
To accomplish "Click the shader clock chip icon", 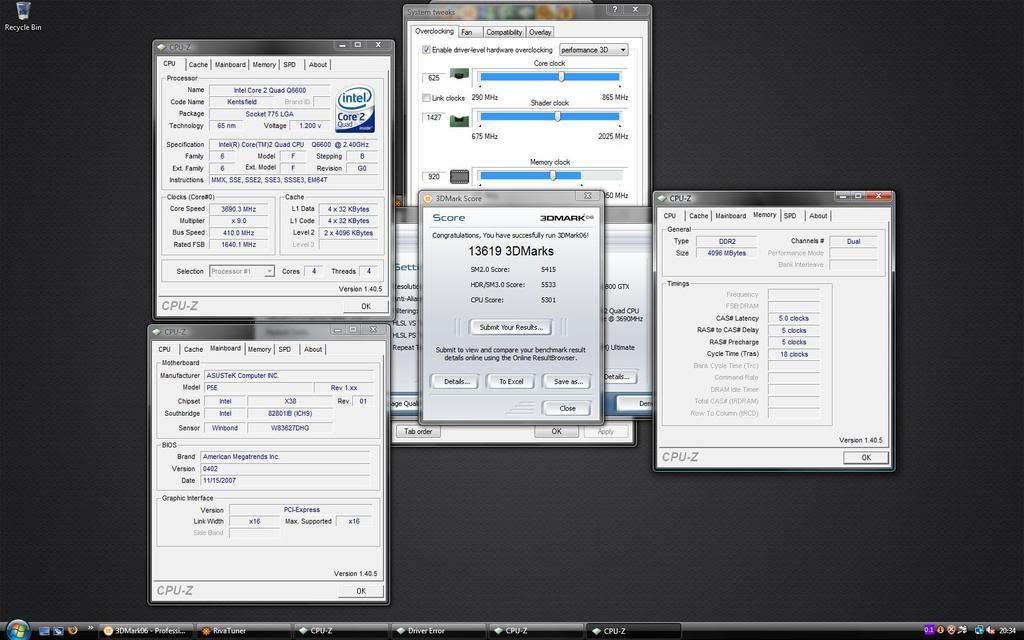I will 459,120.
